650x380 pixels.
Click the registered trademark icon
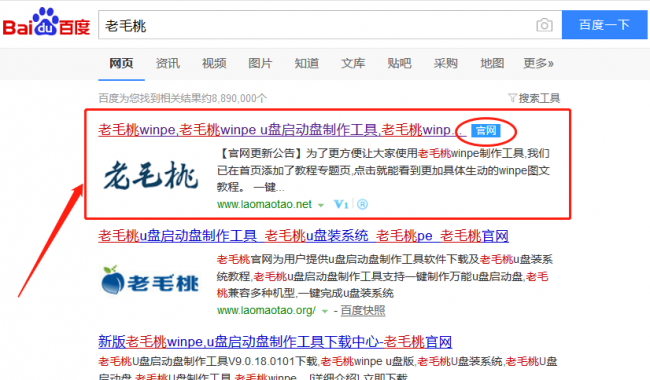click(362, 204)
